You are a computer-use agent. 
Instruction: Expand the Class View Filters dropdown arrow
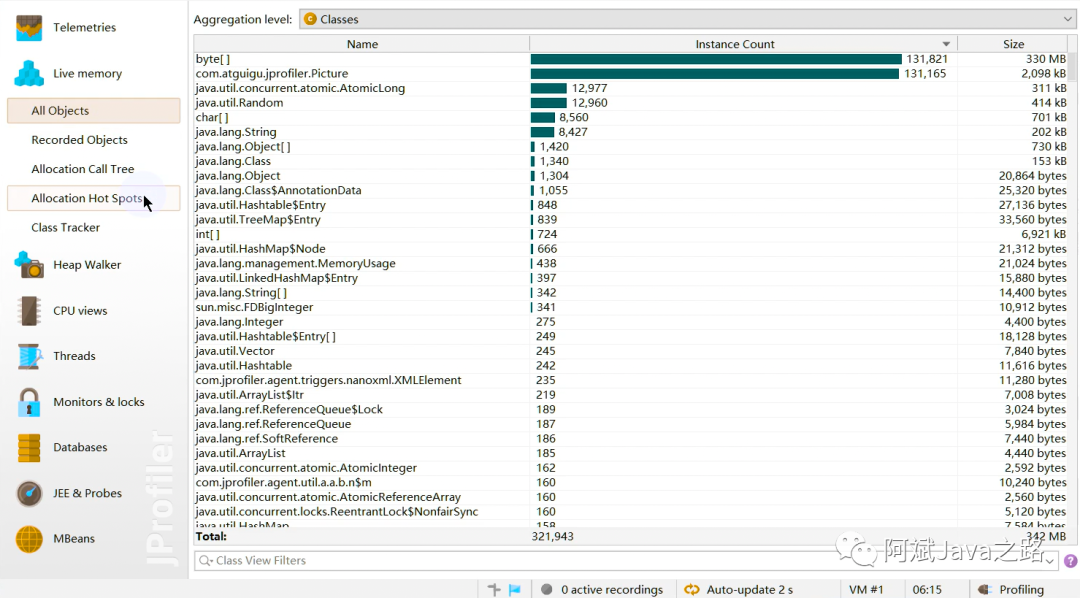tap(1050, 561)
